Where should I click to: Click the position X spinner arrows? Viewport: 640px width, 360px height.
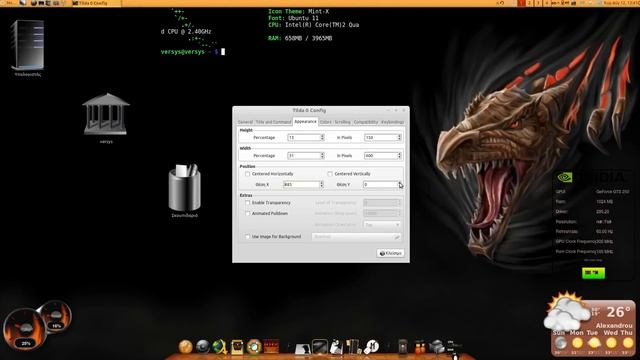click(322, 184)
